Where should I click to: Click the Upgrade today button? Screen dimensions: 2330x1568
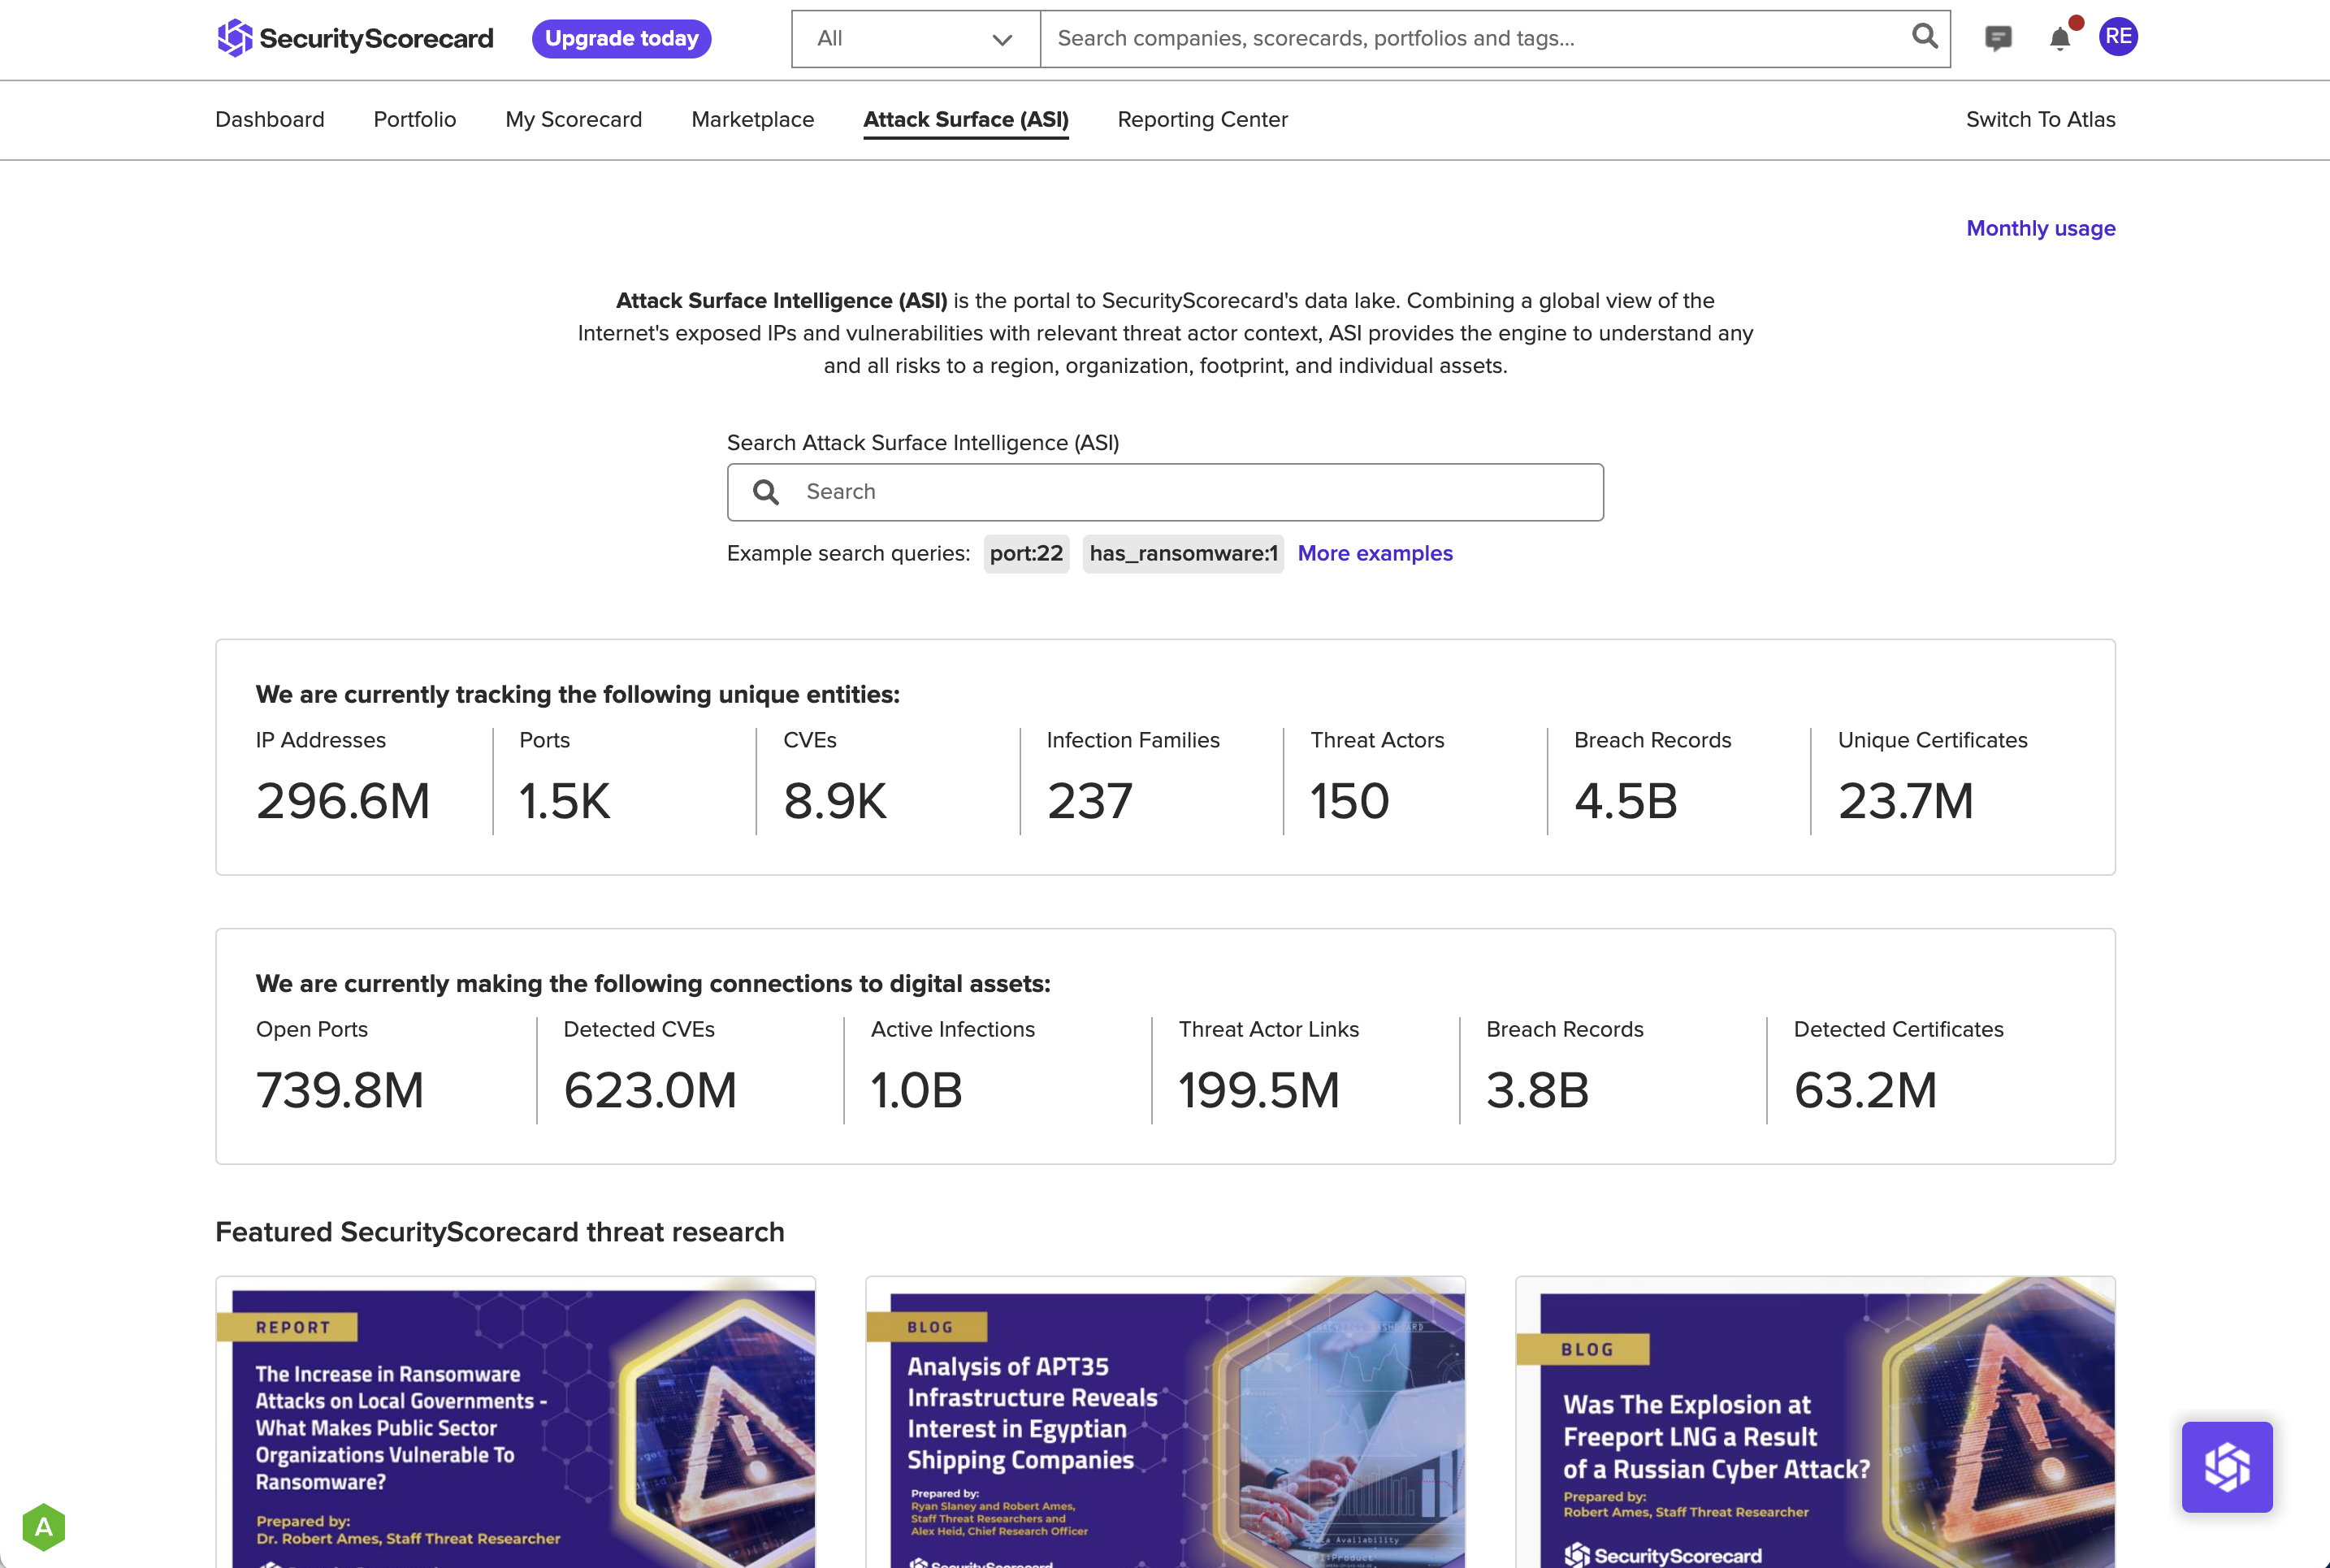pyautogui.click(x=621, y=39)
